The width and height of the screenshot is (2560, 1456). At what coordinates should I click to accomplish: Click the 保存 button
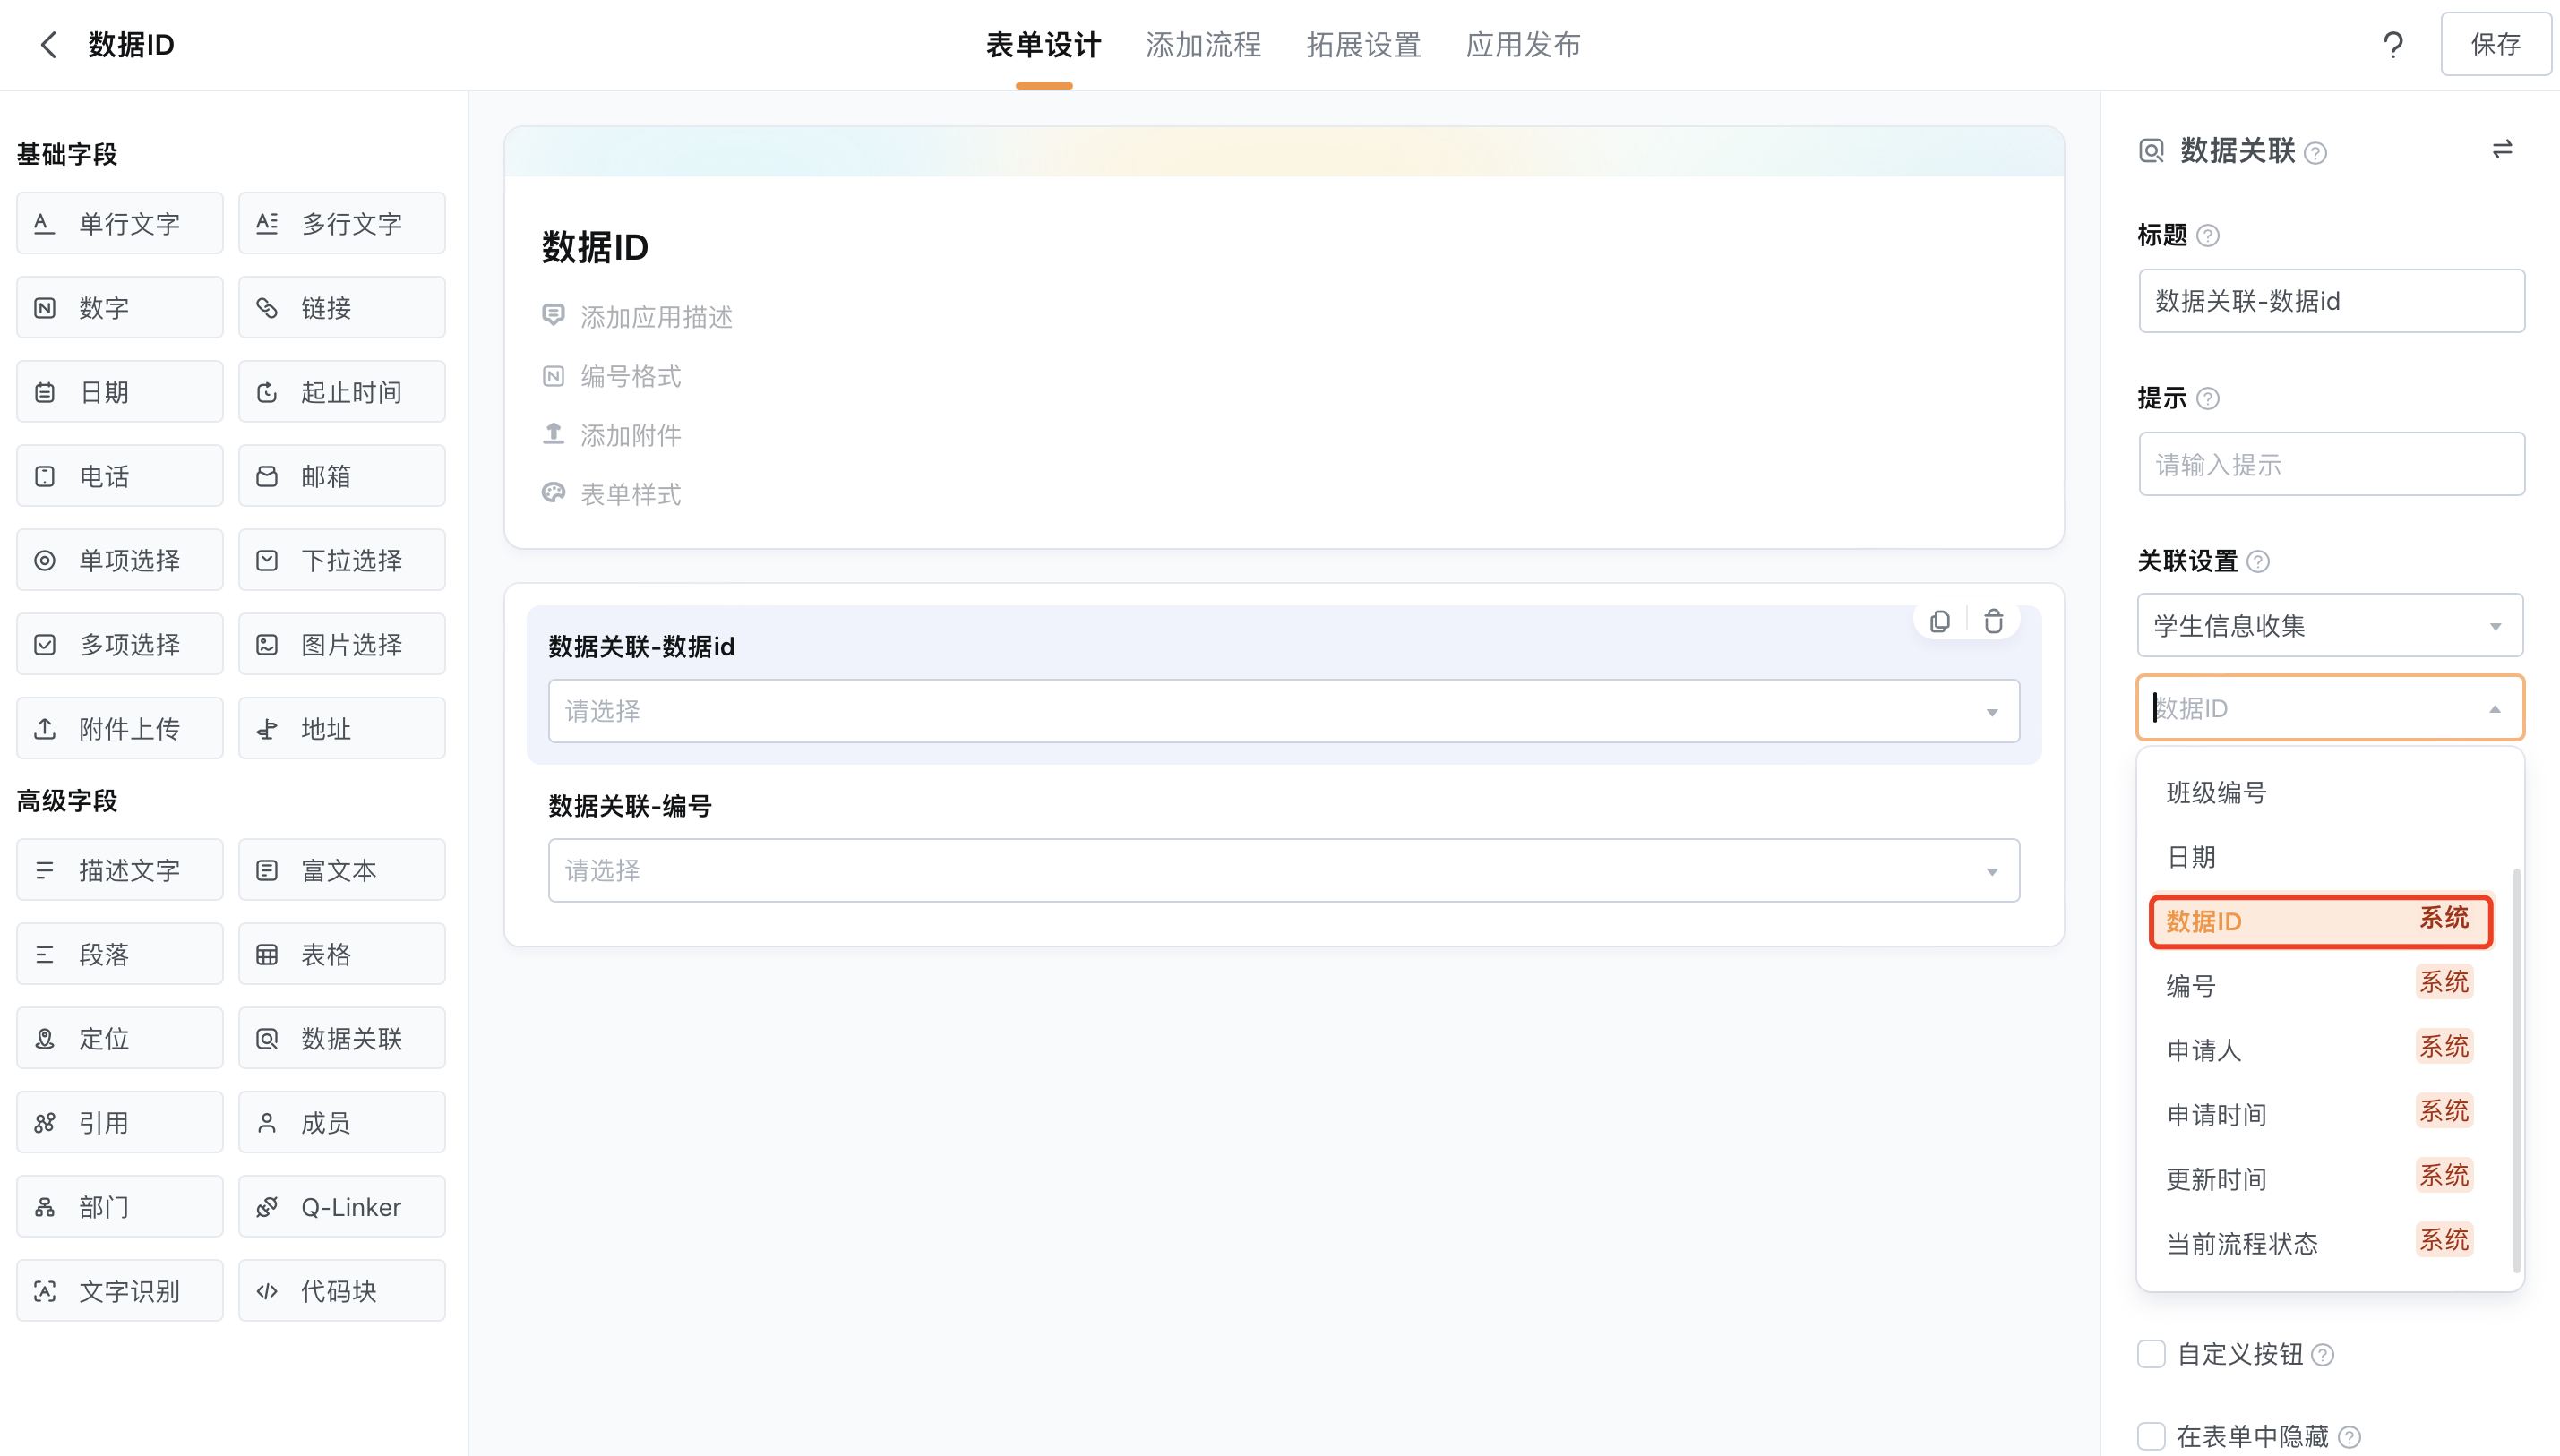click(2495, 44)
